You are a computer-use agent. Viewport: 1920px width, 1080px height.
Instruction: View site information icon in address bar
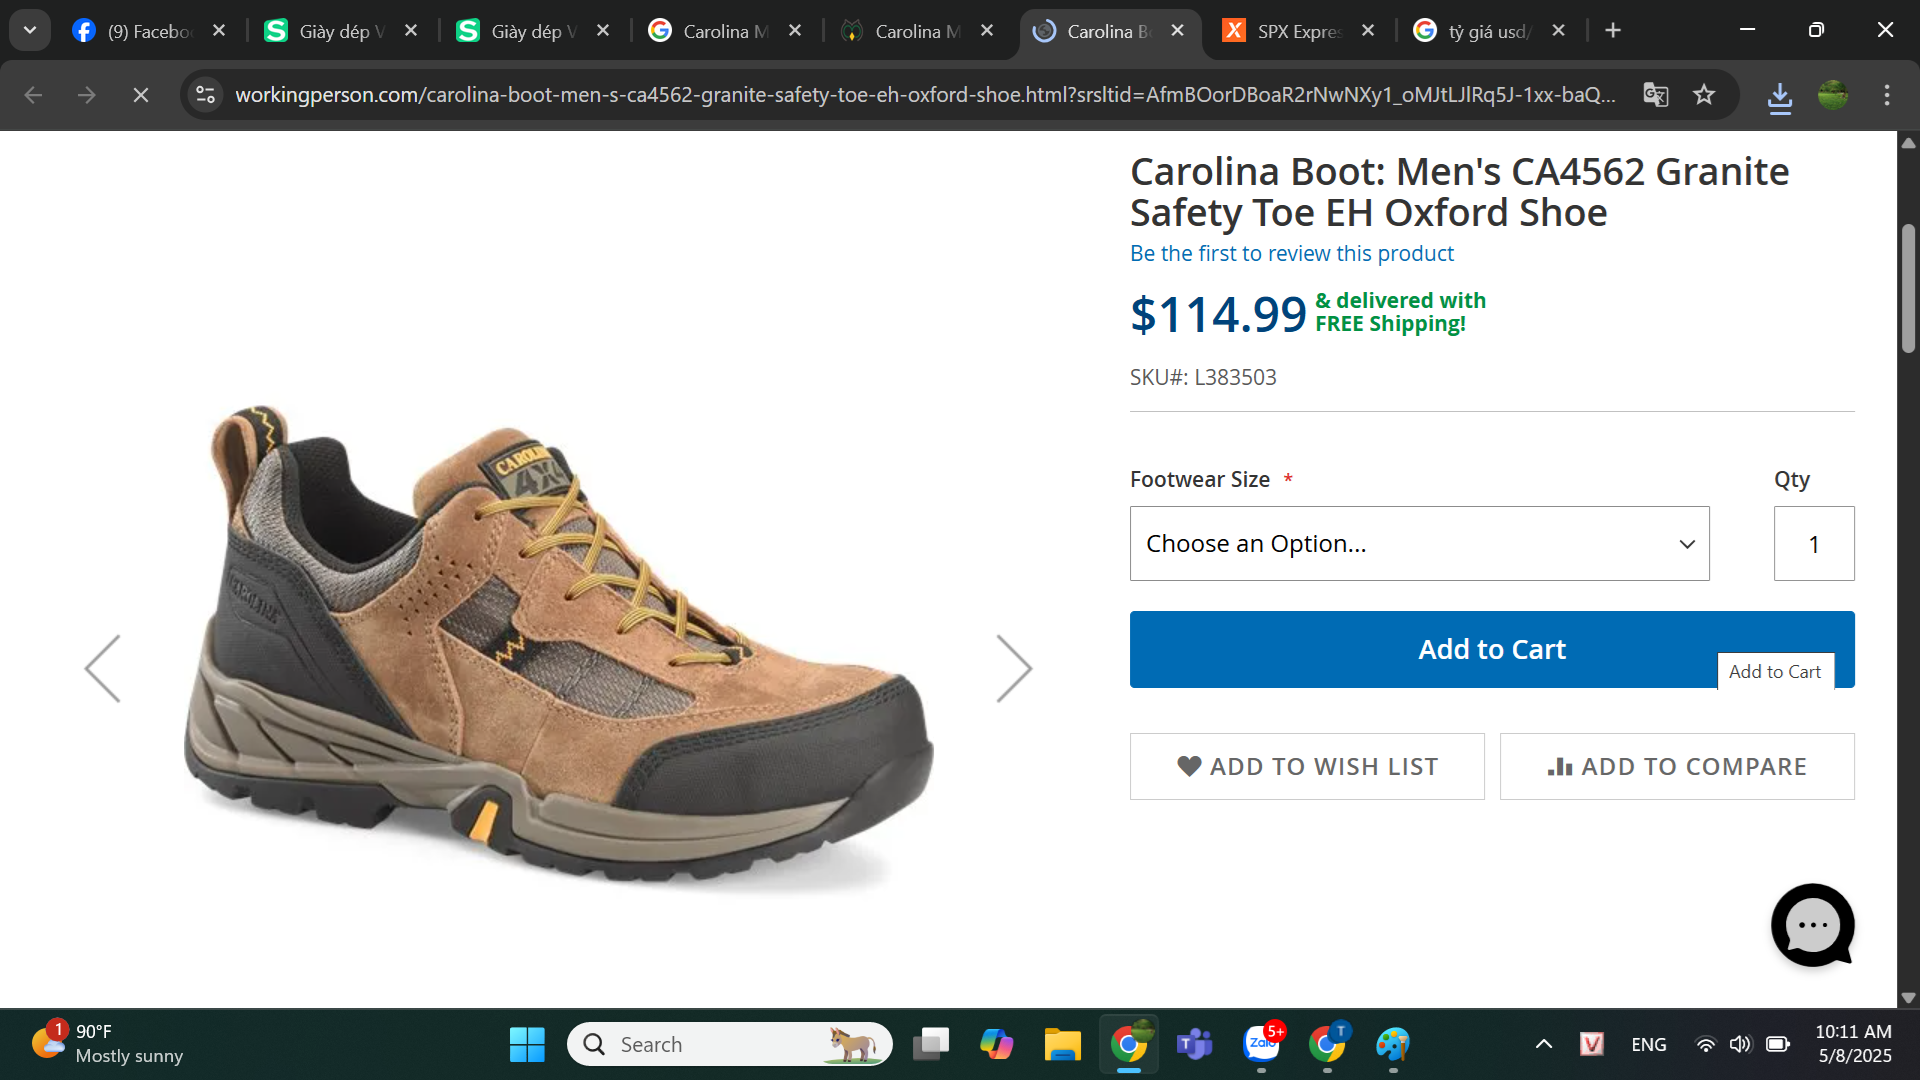tap(206, 95)
